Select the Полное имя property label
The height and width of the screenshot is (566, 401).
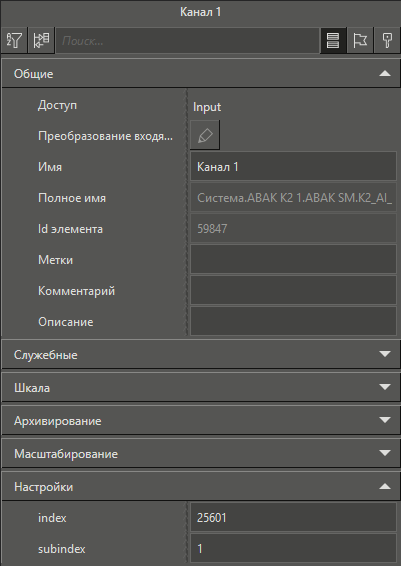click(72, 198)
